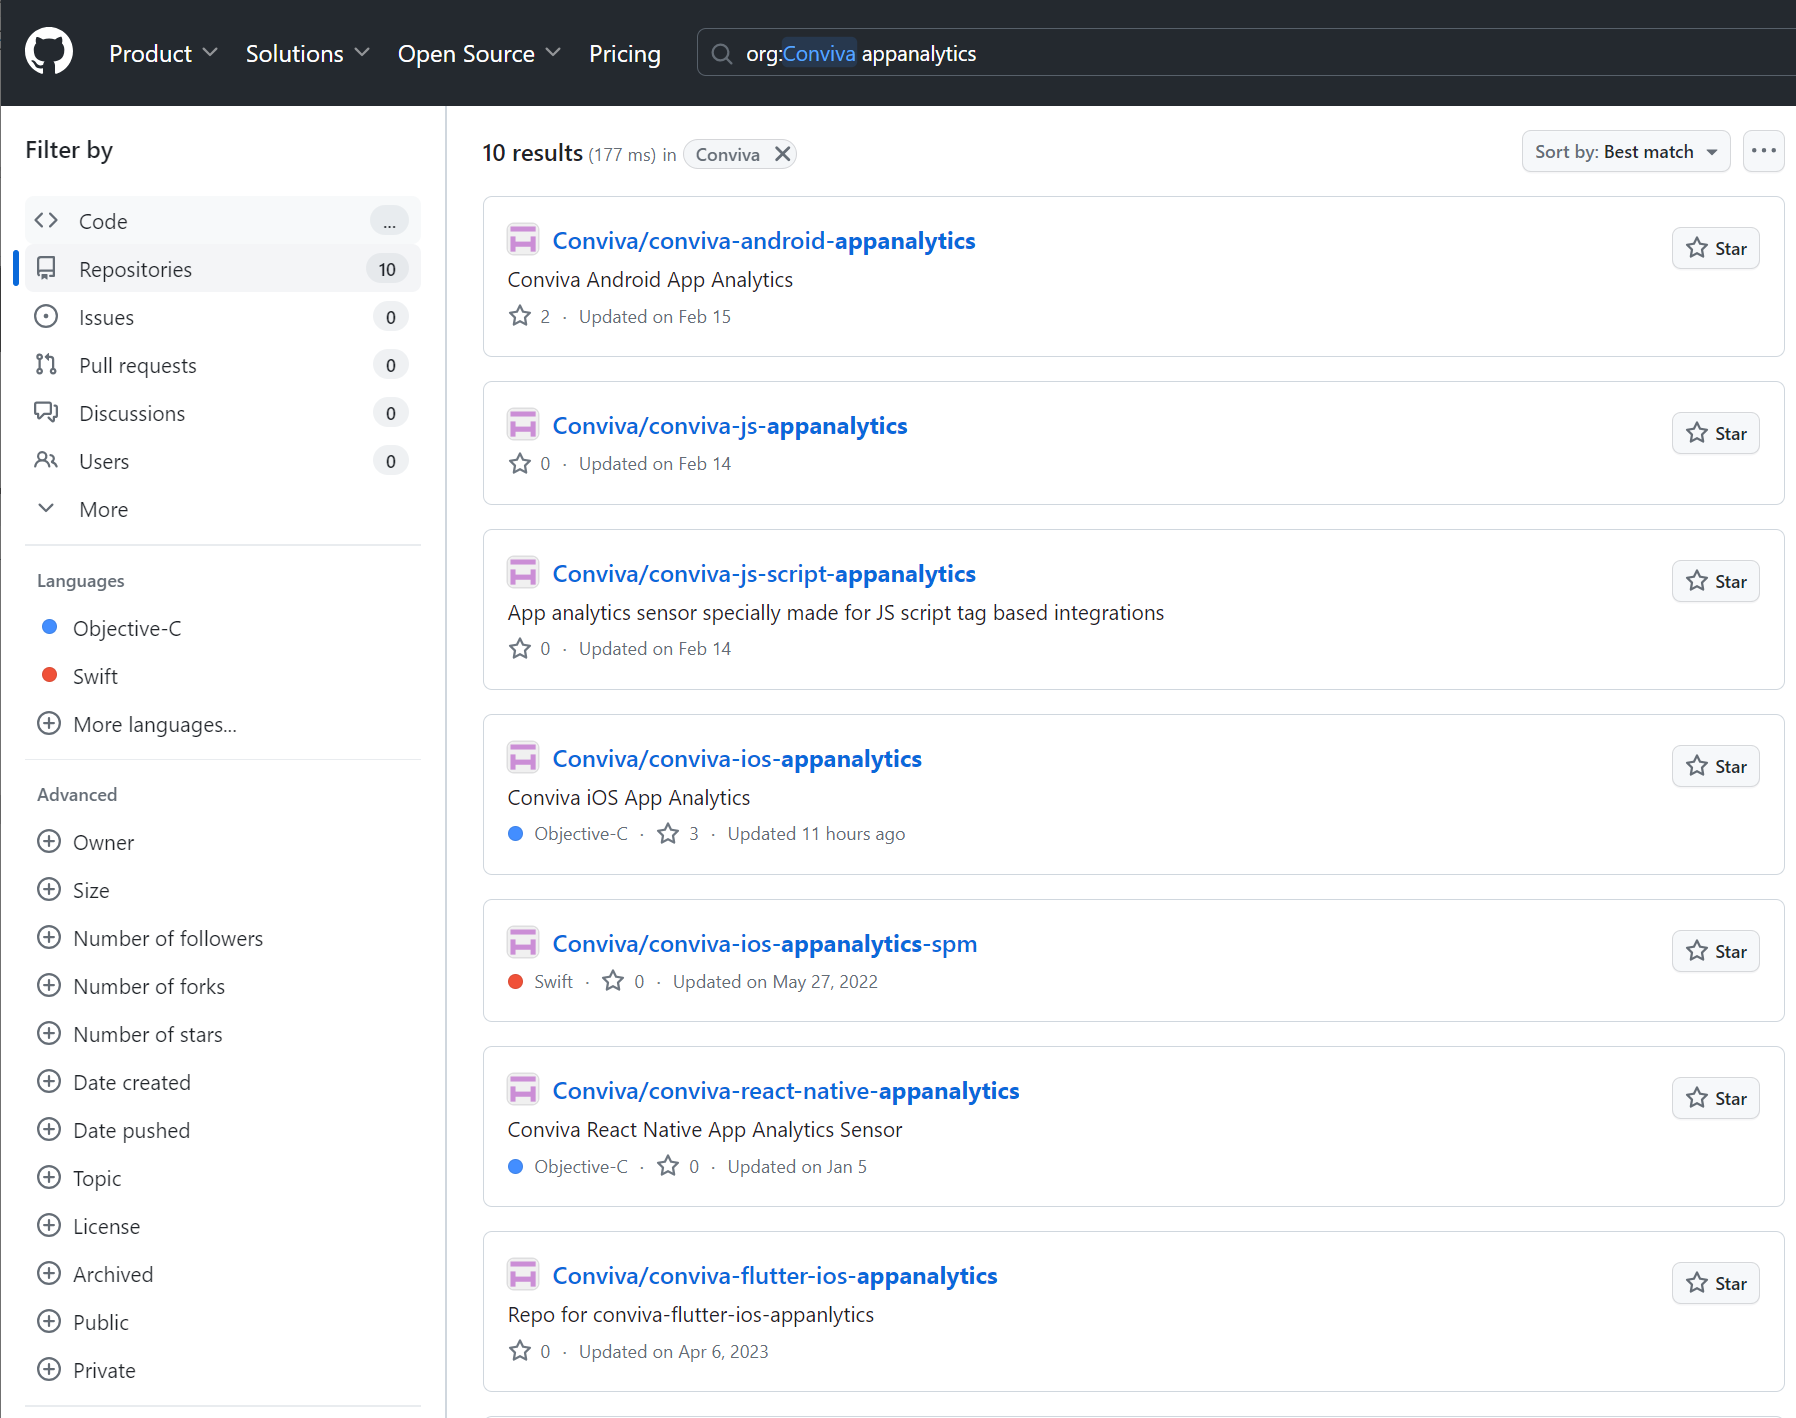Remove the Conviva filter with X icon
The height and width of the screenshot is (1418, 1796).
(782, 154)
